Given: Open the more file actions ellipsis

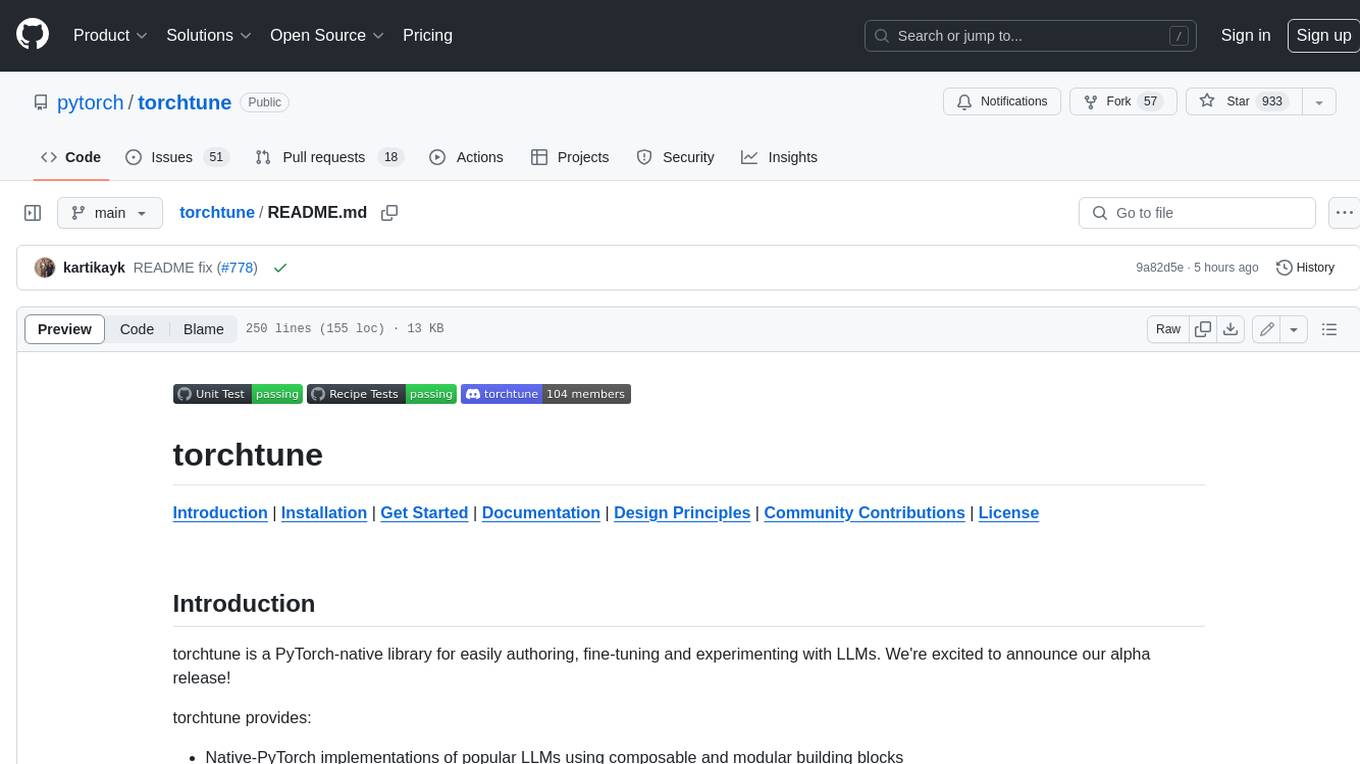Looking at the screenshot, I should click(x=1344, y=213).
